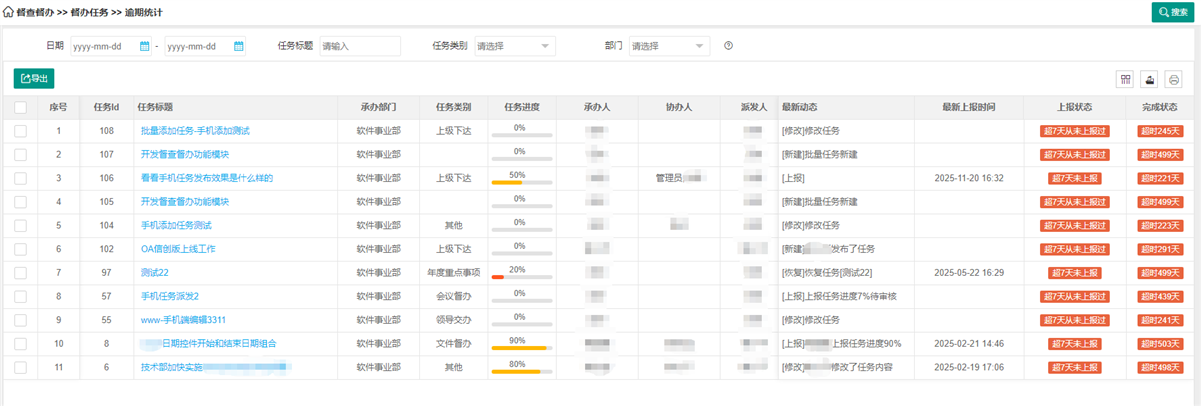This screenshot has height=406, width=1201.
Task: Click the 任务Id column header
Action: (x=106, y=107)
